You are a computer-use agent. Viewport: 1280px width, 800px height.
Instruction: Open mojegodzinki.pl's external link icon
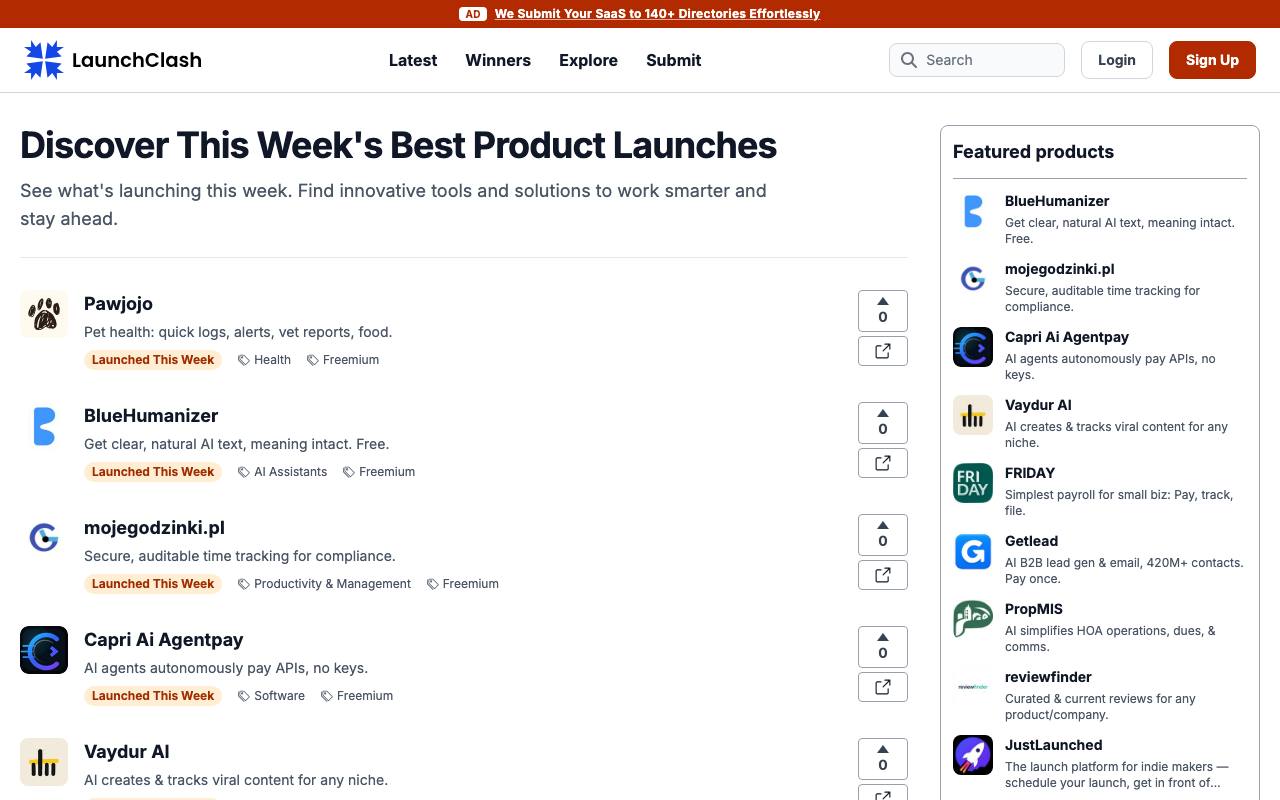(883, 575)
